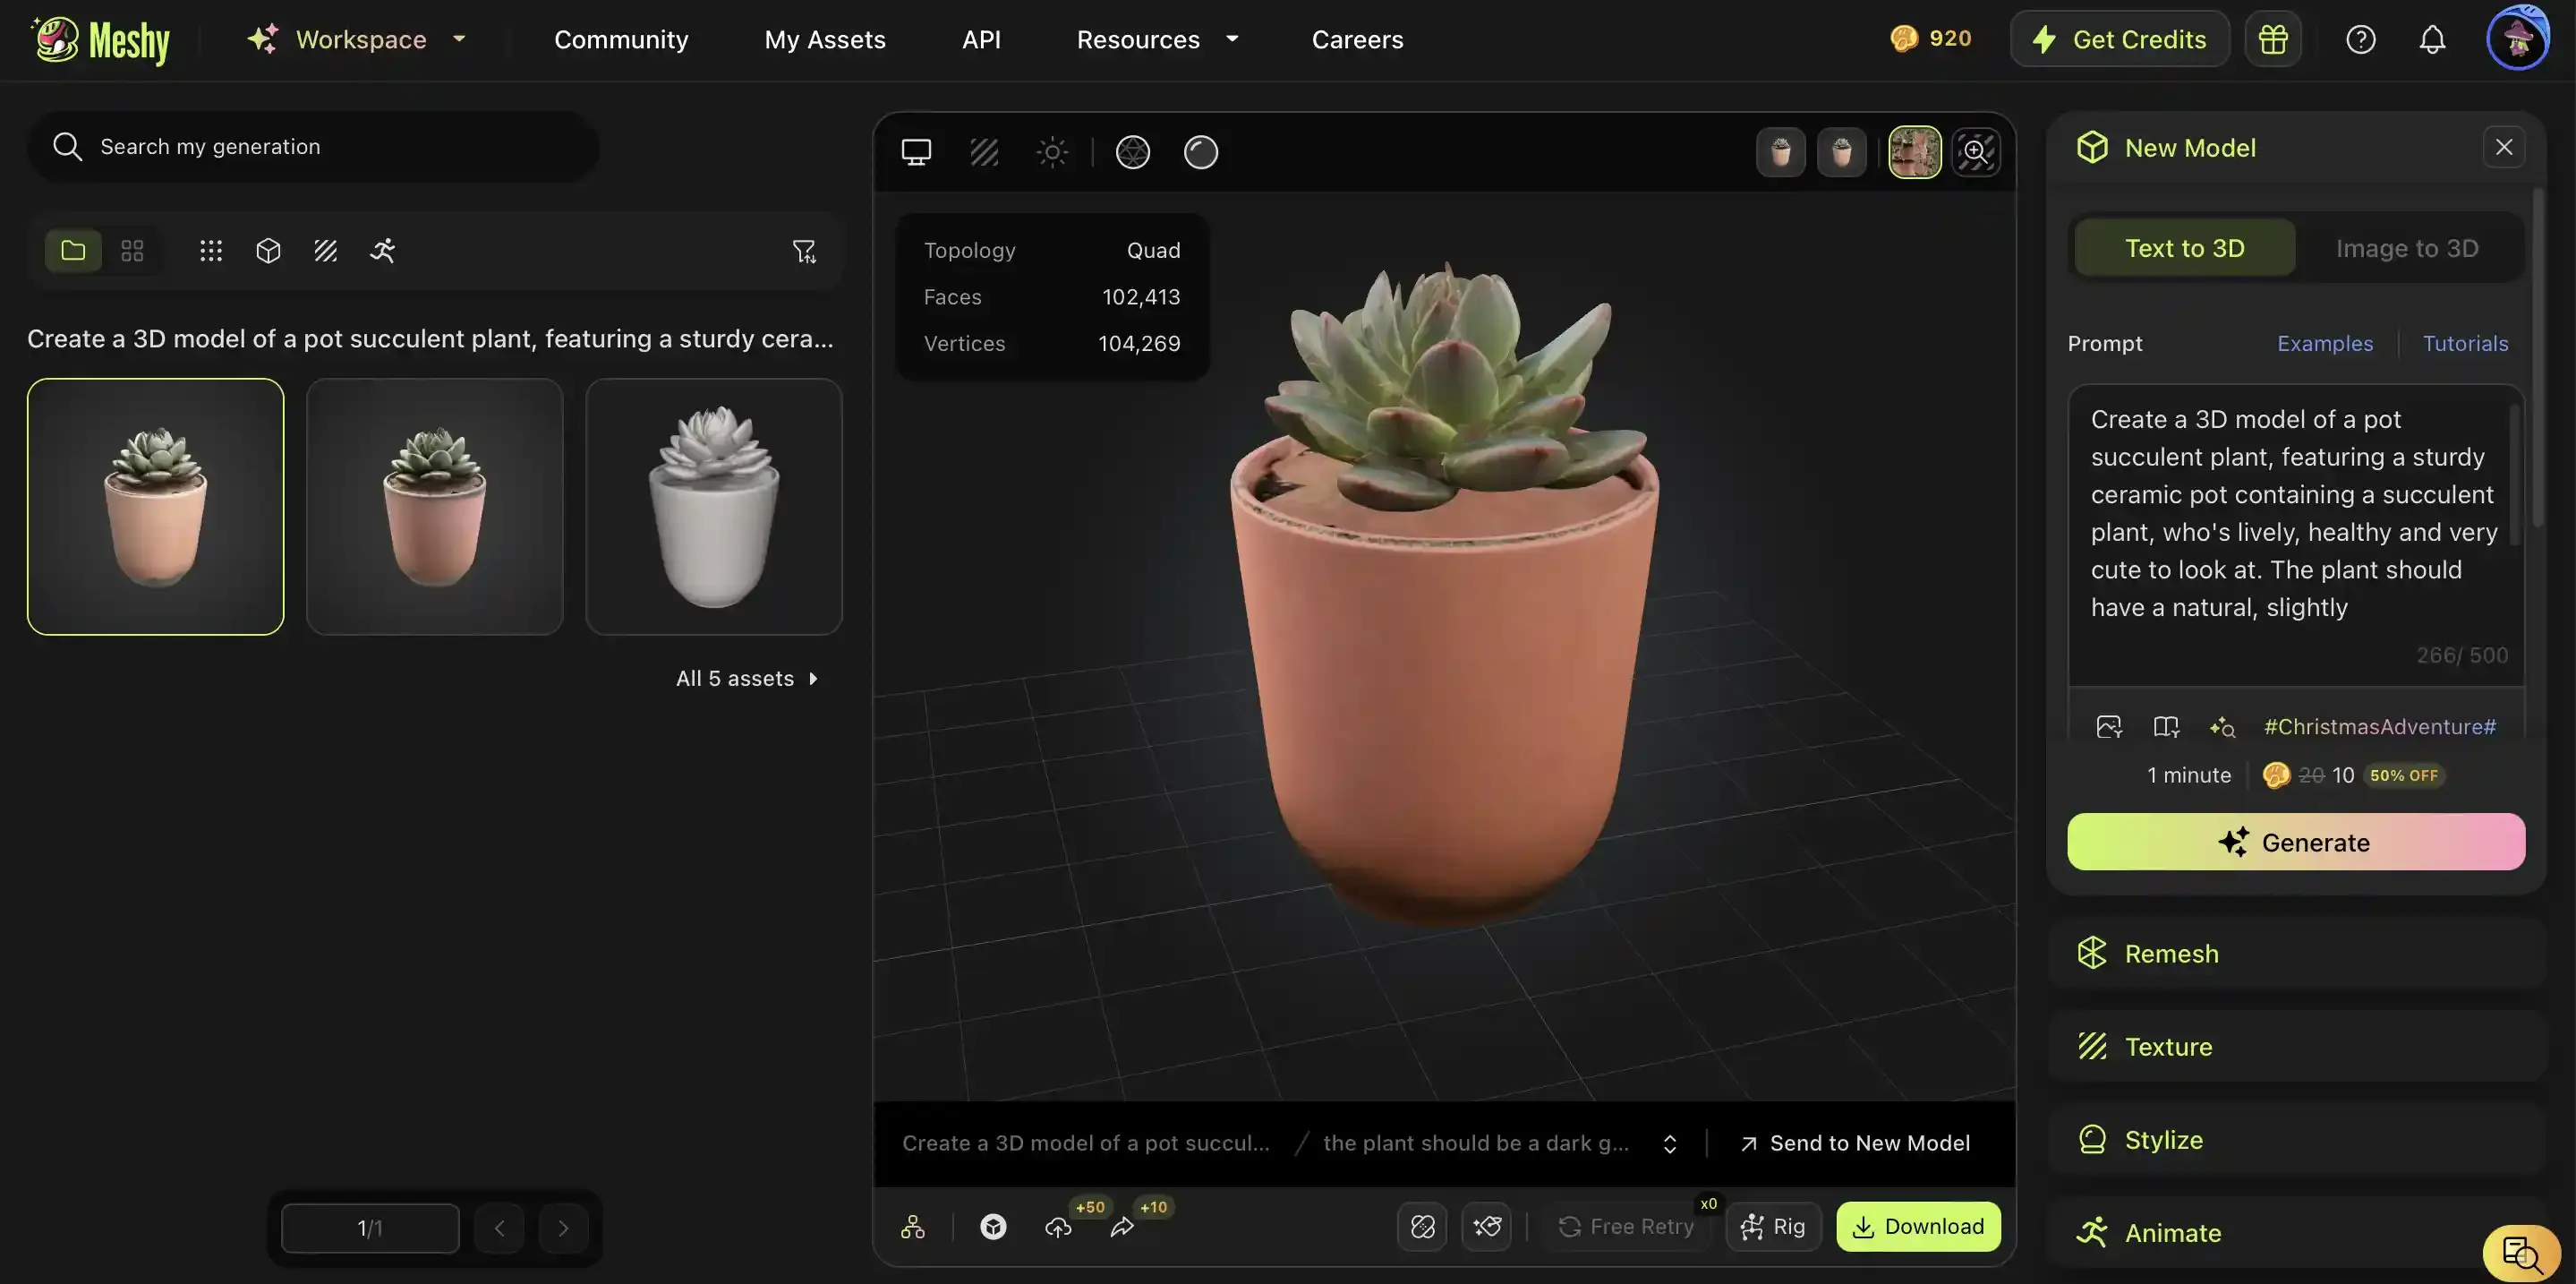Click the notifications bell icon
The image size is (2576, 1284).
coord(2432,39)
